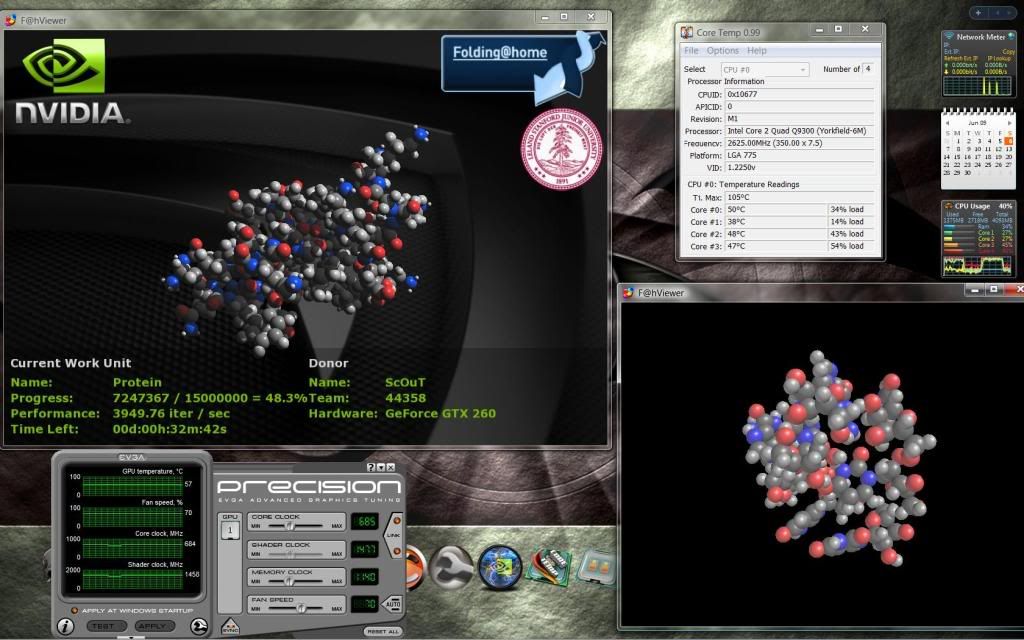1024x640 pixels.
Task: Open the EVGA Precision info button
Action: point(65,626)
